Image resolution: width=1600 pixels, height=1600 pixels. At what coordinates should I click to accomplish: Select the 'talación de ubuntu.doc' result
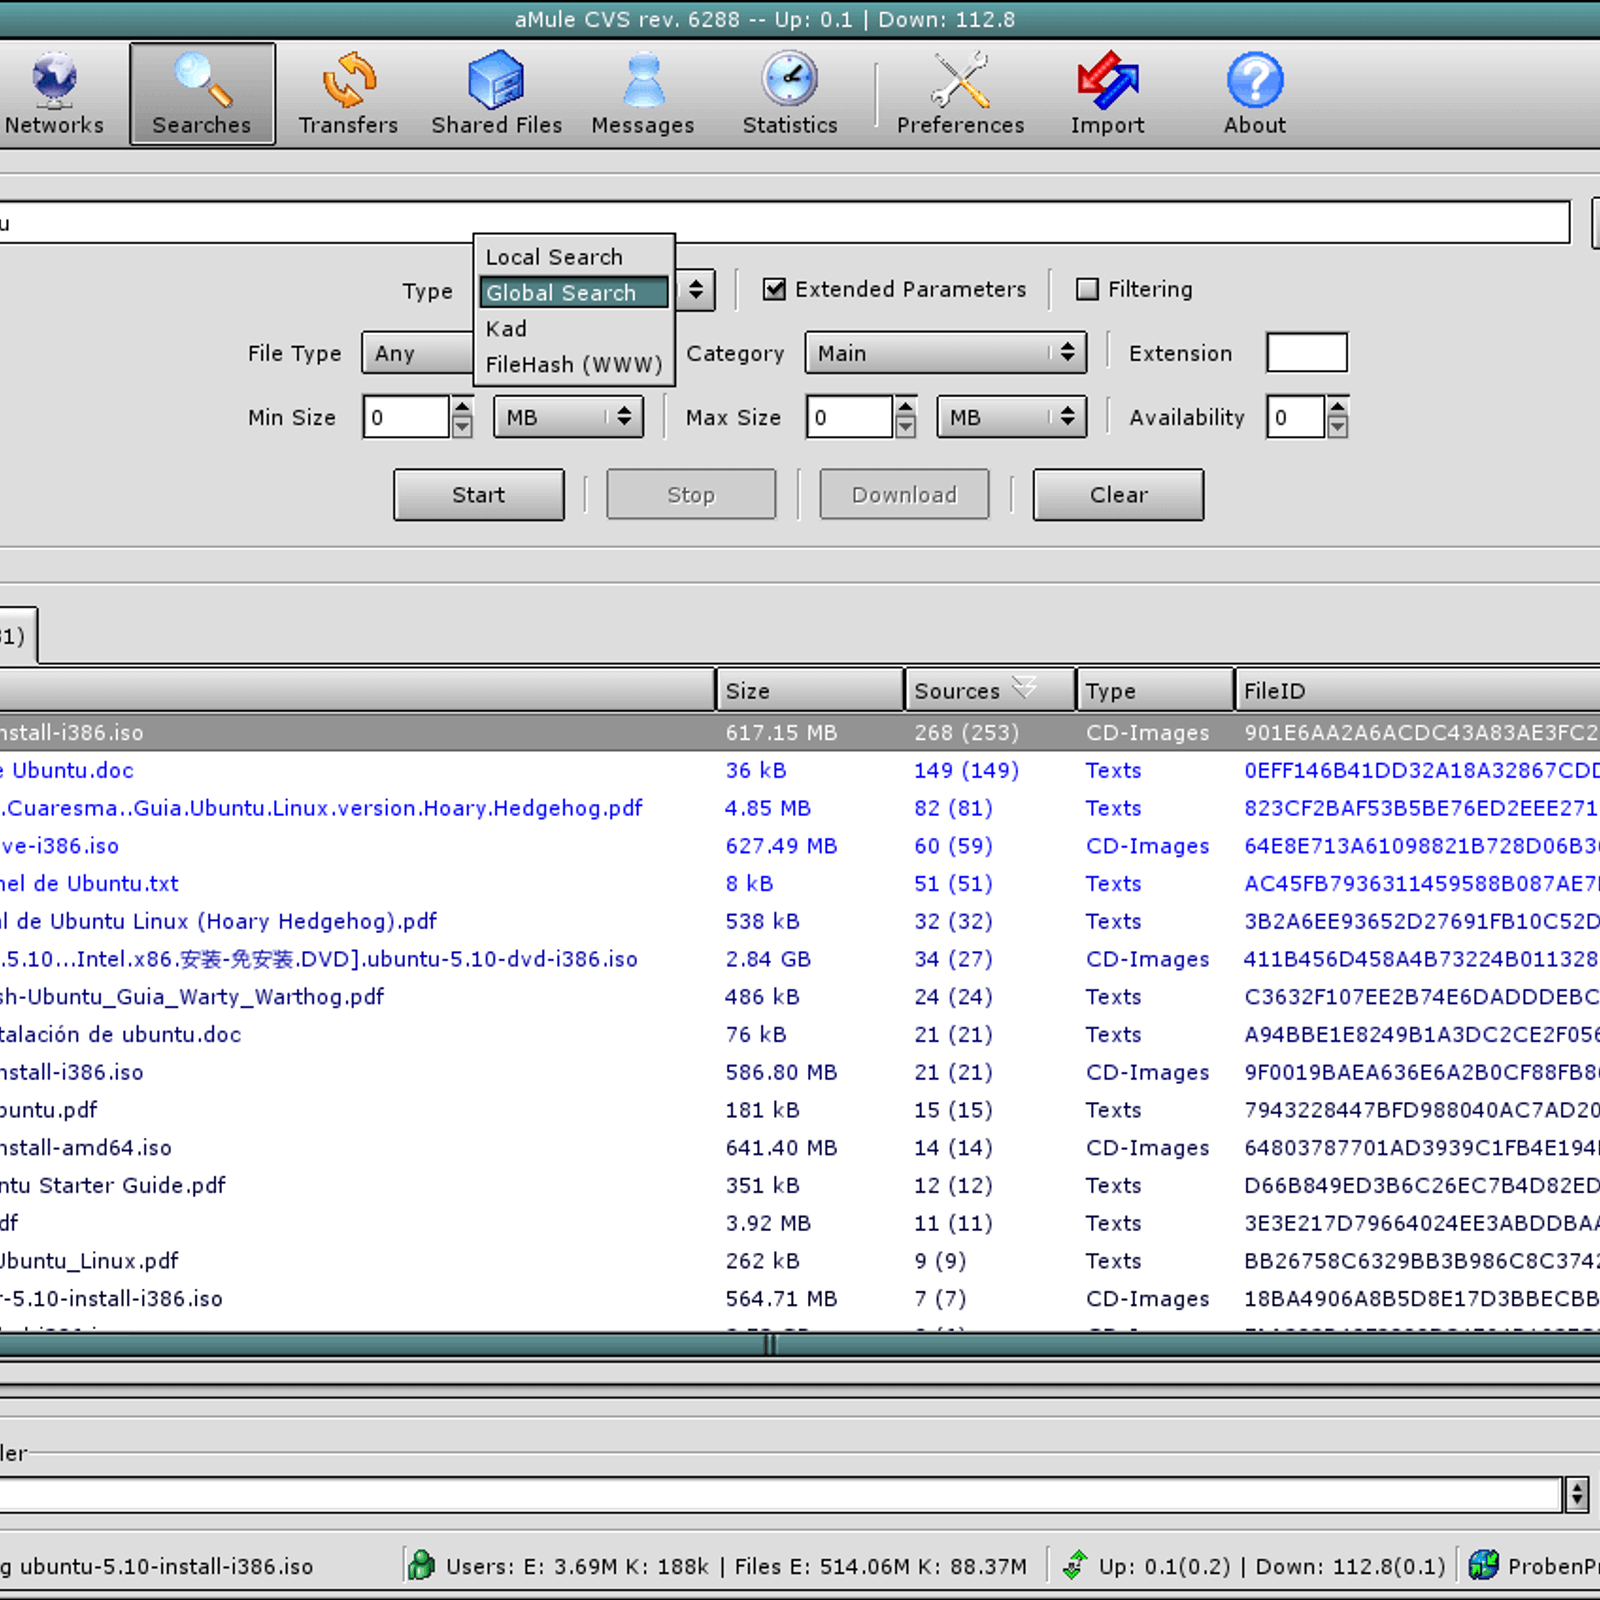[800, 1035]
